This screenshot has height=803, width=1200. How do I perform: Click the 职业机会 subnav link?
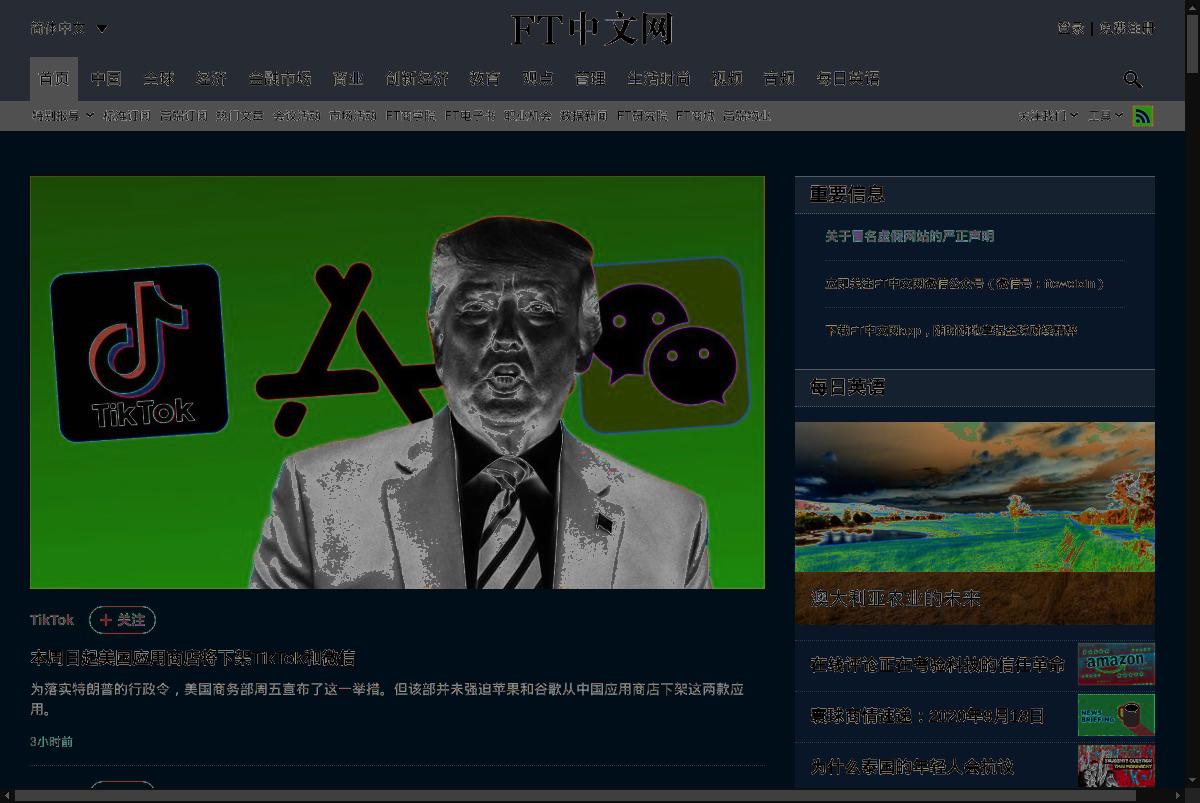pos(528,116)
